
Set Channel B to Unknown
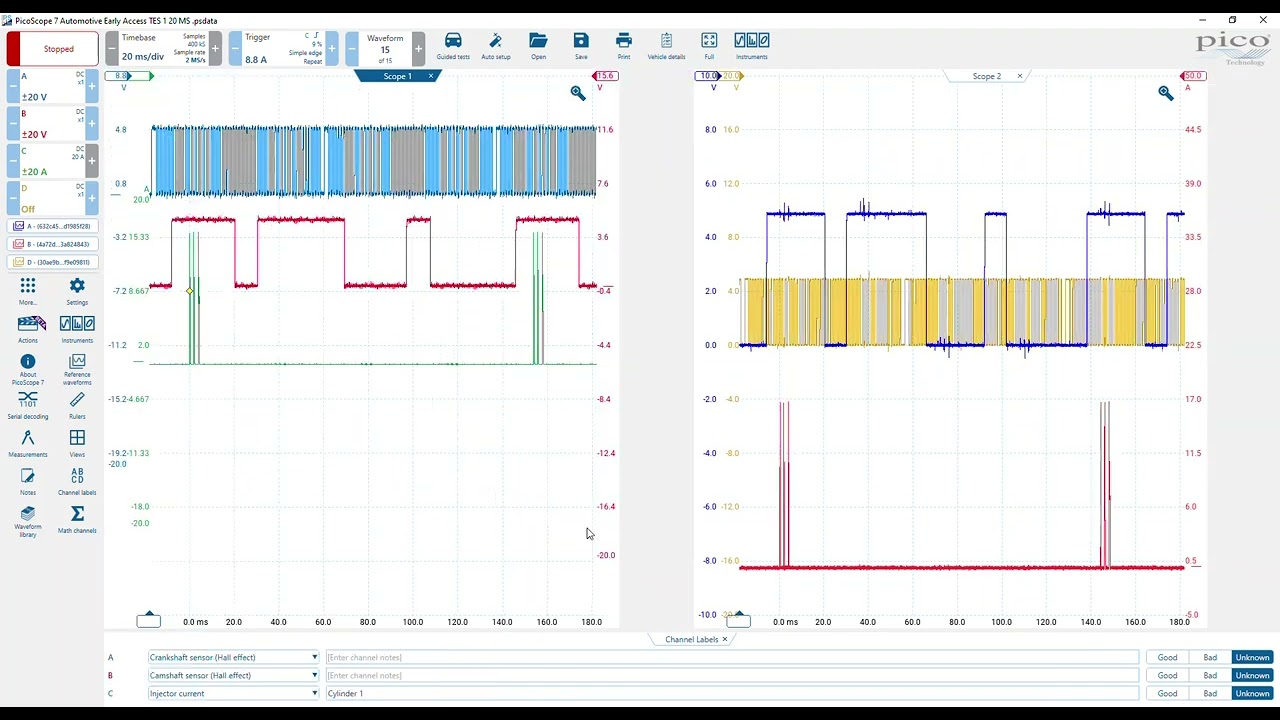tap(1252, 675)
